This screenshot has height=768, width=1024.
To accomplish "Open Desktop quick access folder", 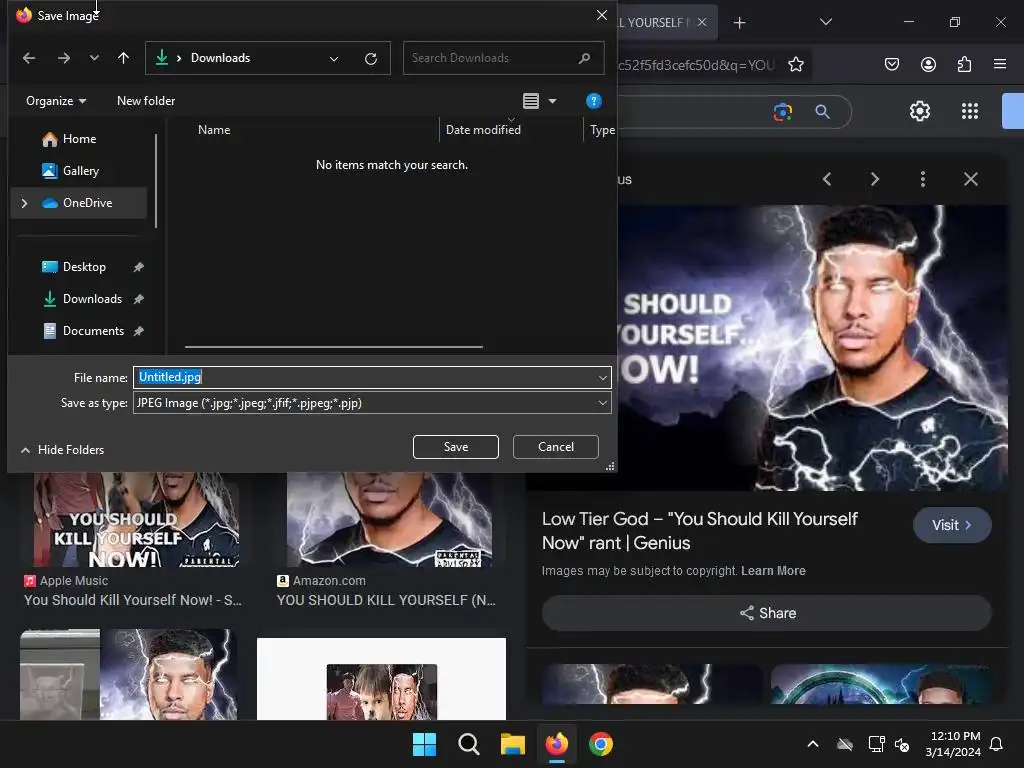I will pos(84,266).
